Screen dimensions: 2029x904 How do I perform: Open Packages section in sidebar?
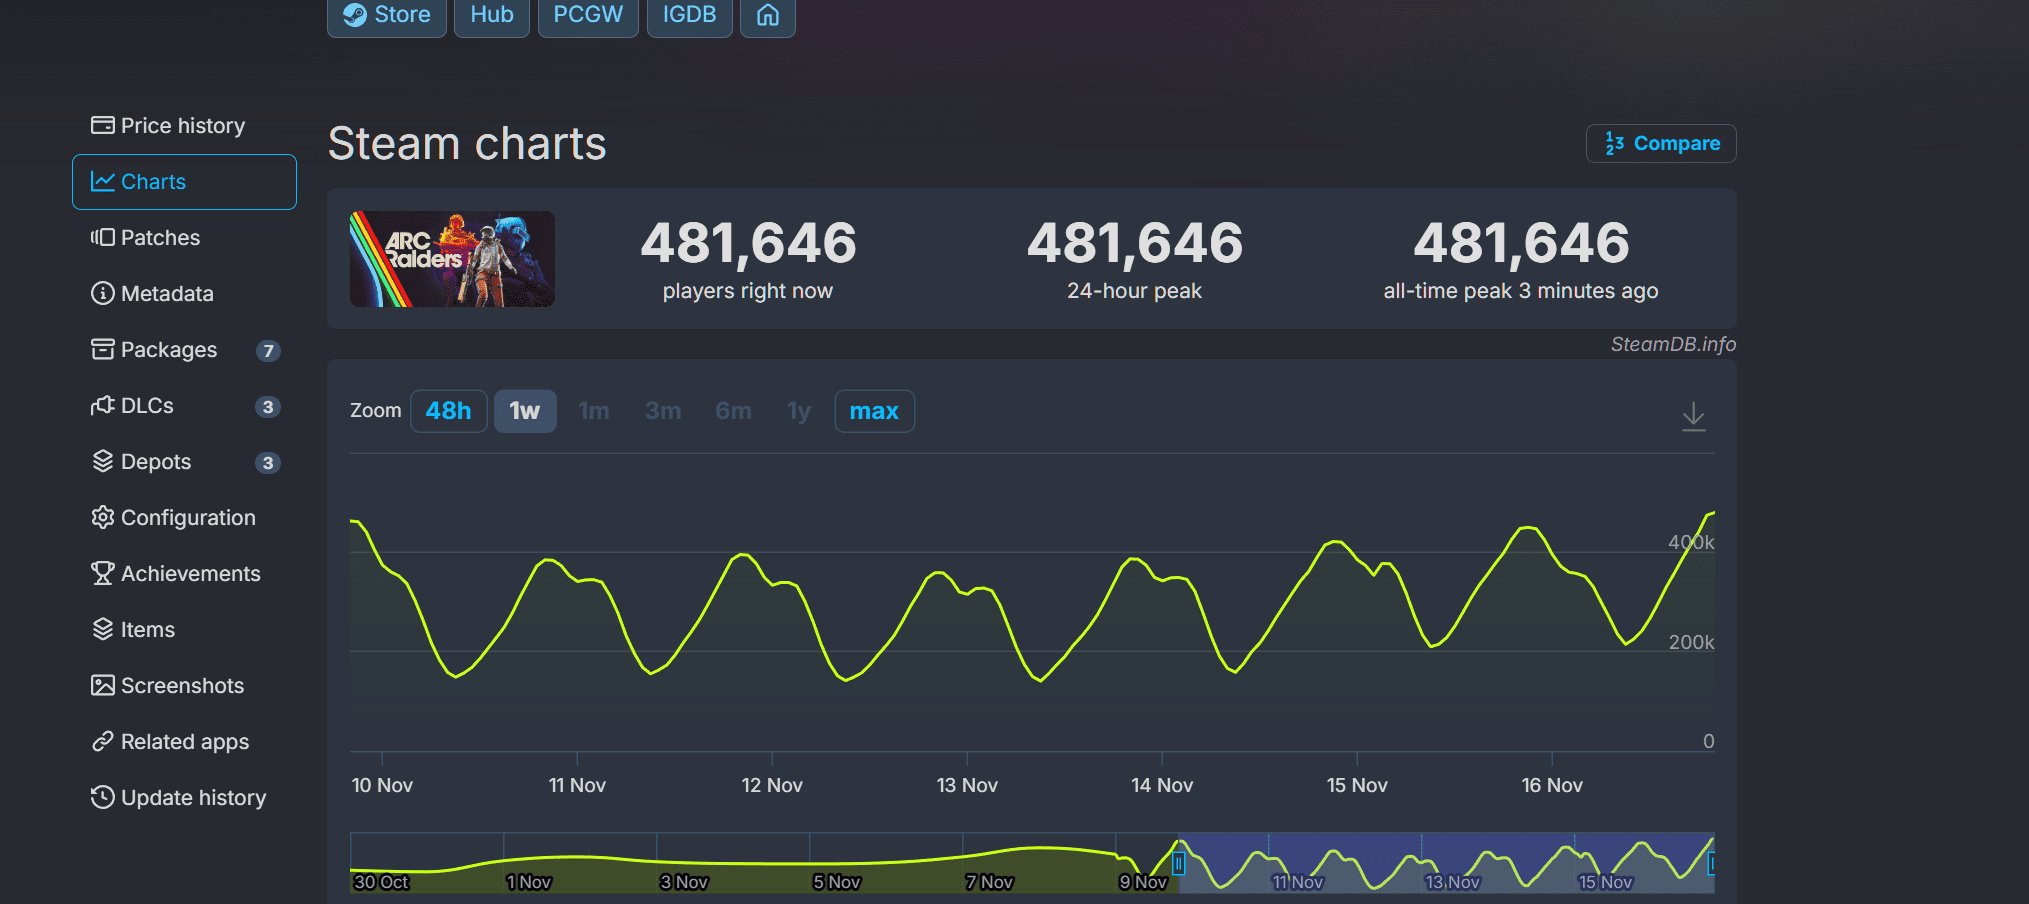pyautogui.click(x=184, y=350)
